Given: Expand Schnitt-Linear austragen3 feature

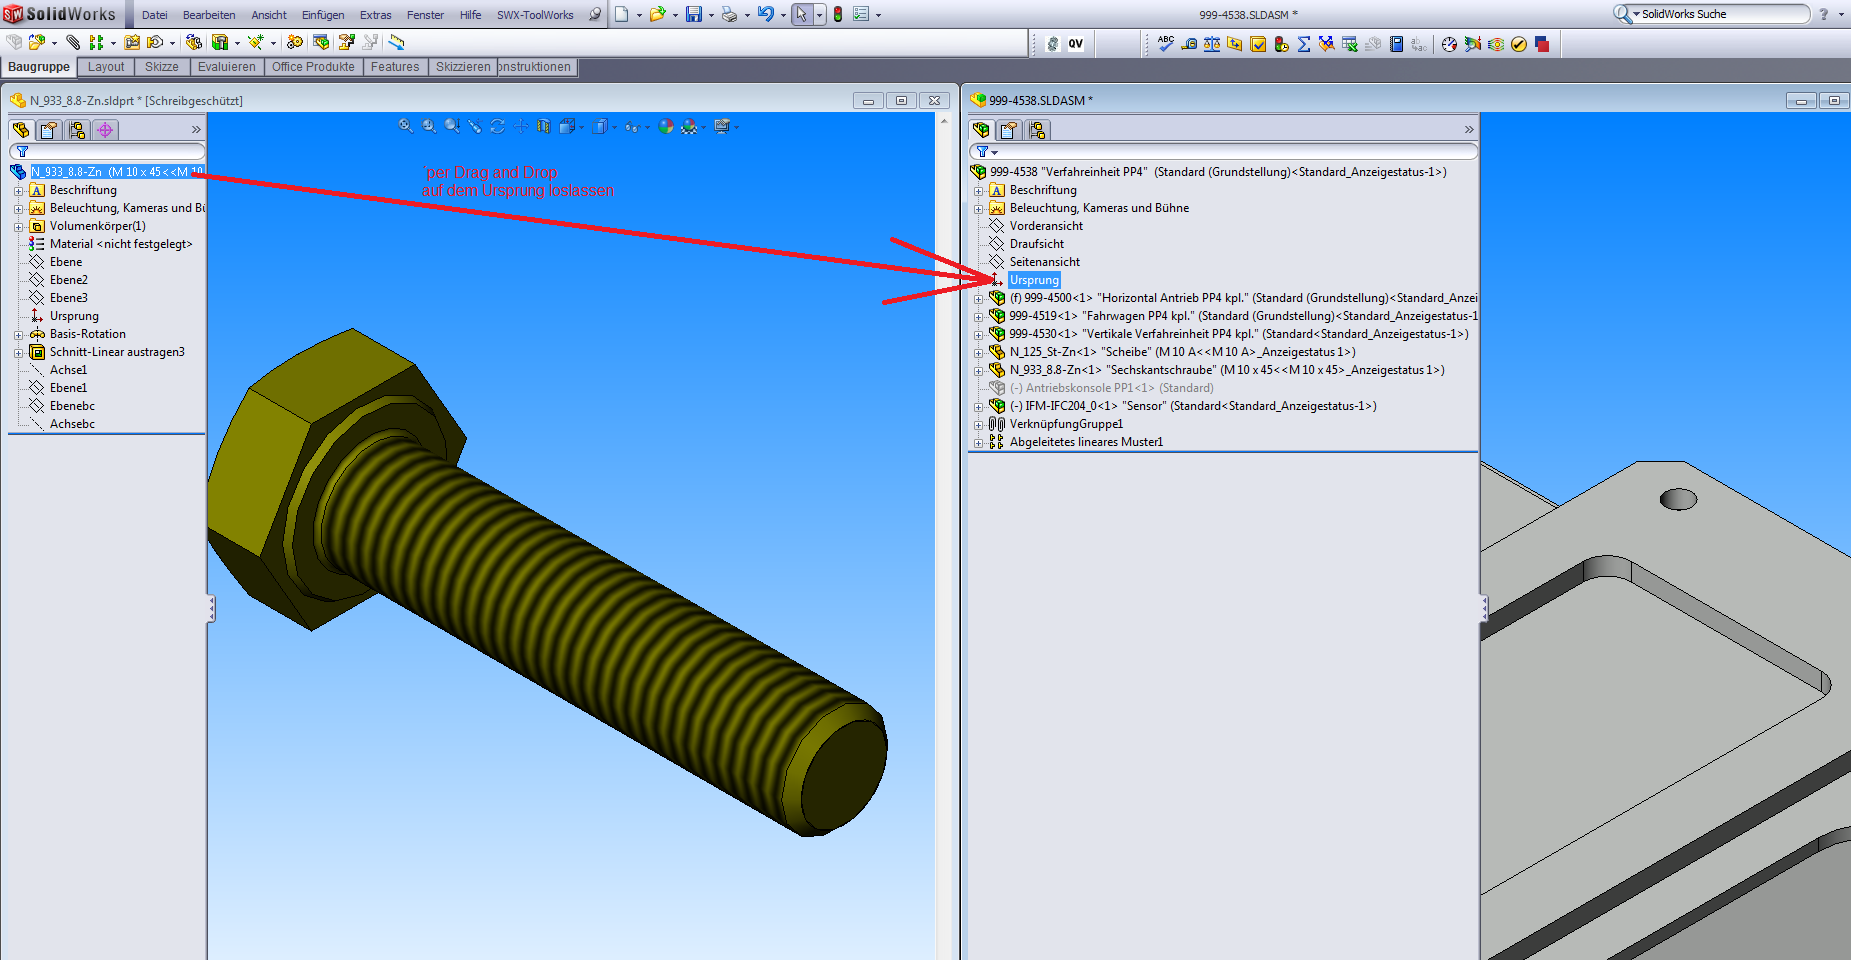Looking at the screenshot, I should click(18, 352).
